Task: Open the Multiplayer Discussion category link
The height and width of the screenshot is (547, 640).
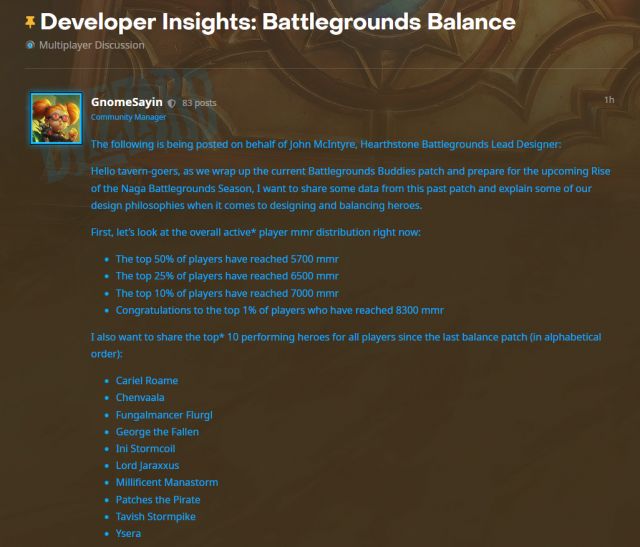Action: point(92,45)
